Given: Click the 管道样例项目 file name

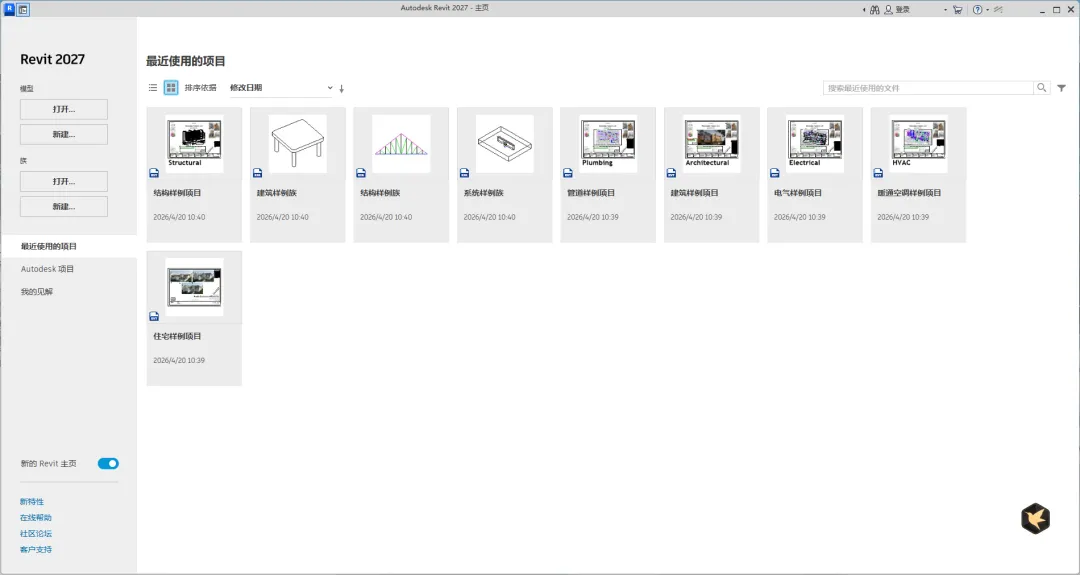Looking at the screenshot, I should pyautogui.click(x=591, y=193).
